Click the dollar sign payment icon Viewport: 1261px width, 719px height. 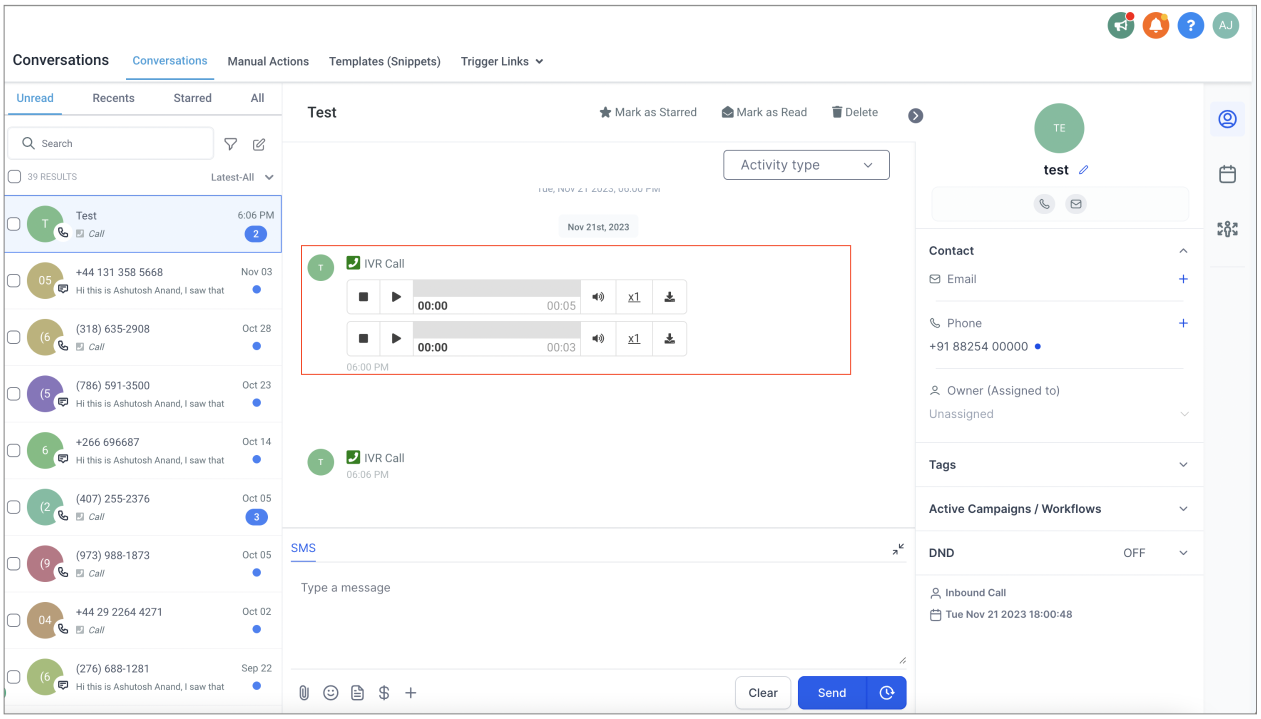[384, 693]
